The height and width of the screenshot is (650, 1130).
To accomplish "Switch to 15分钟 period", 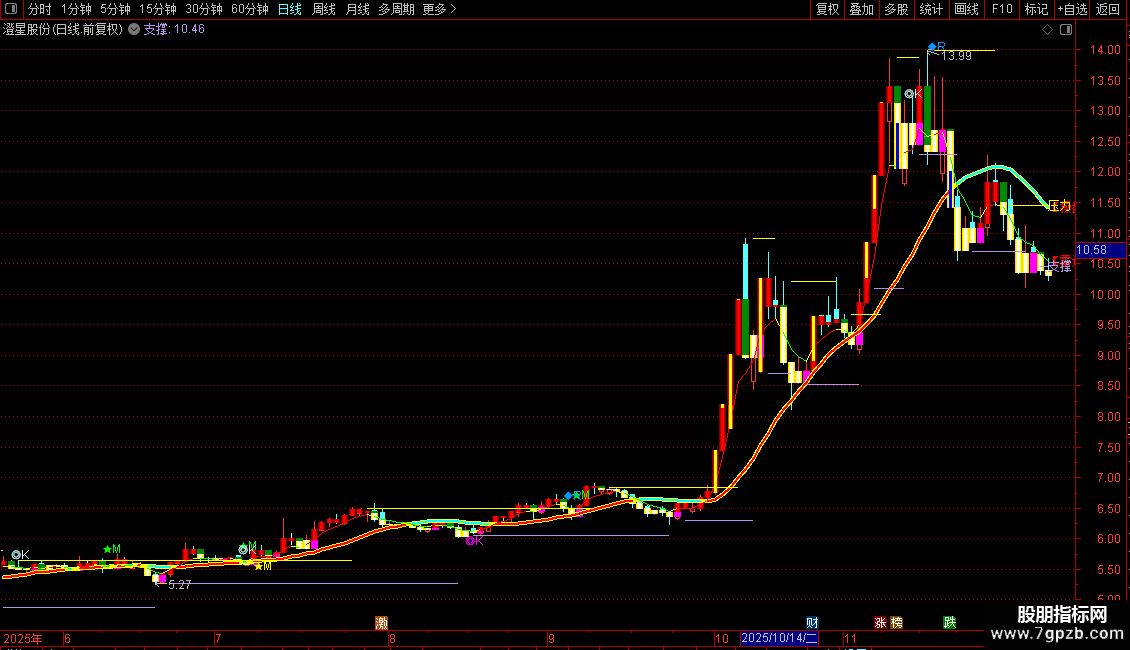I will 158,9.
